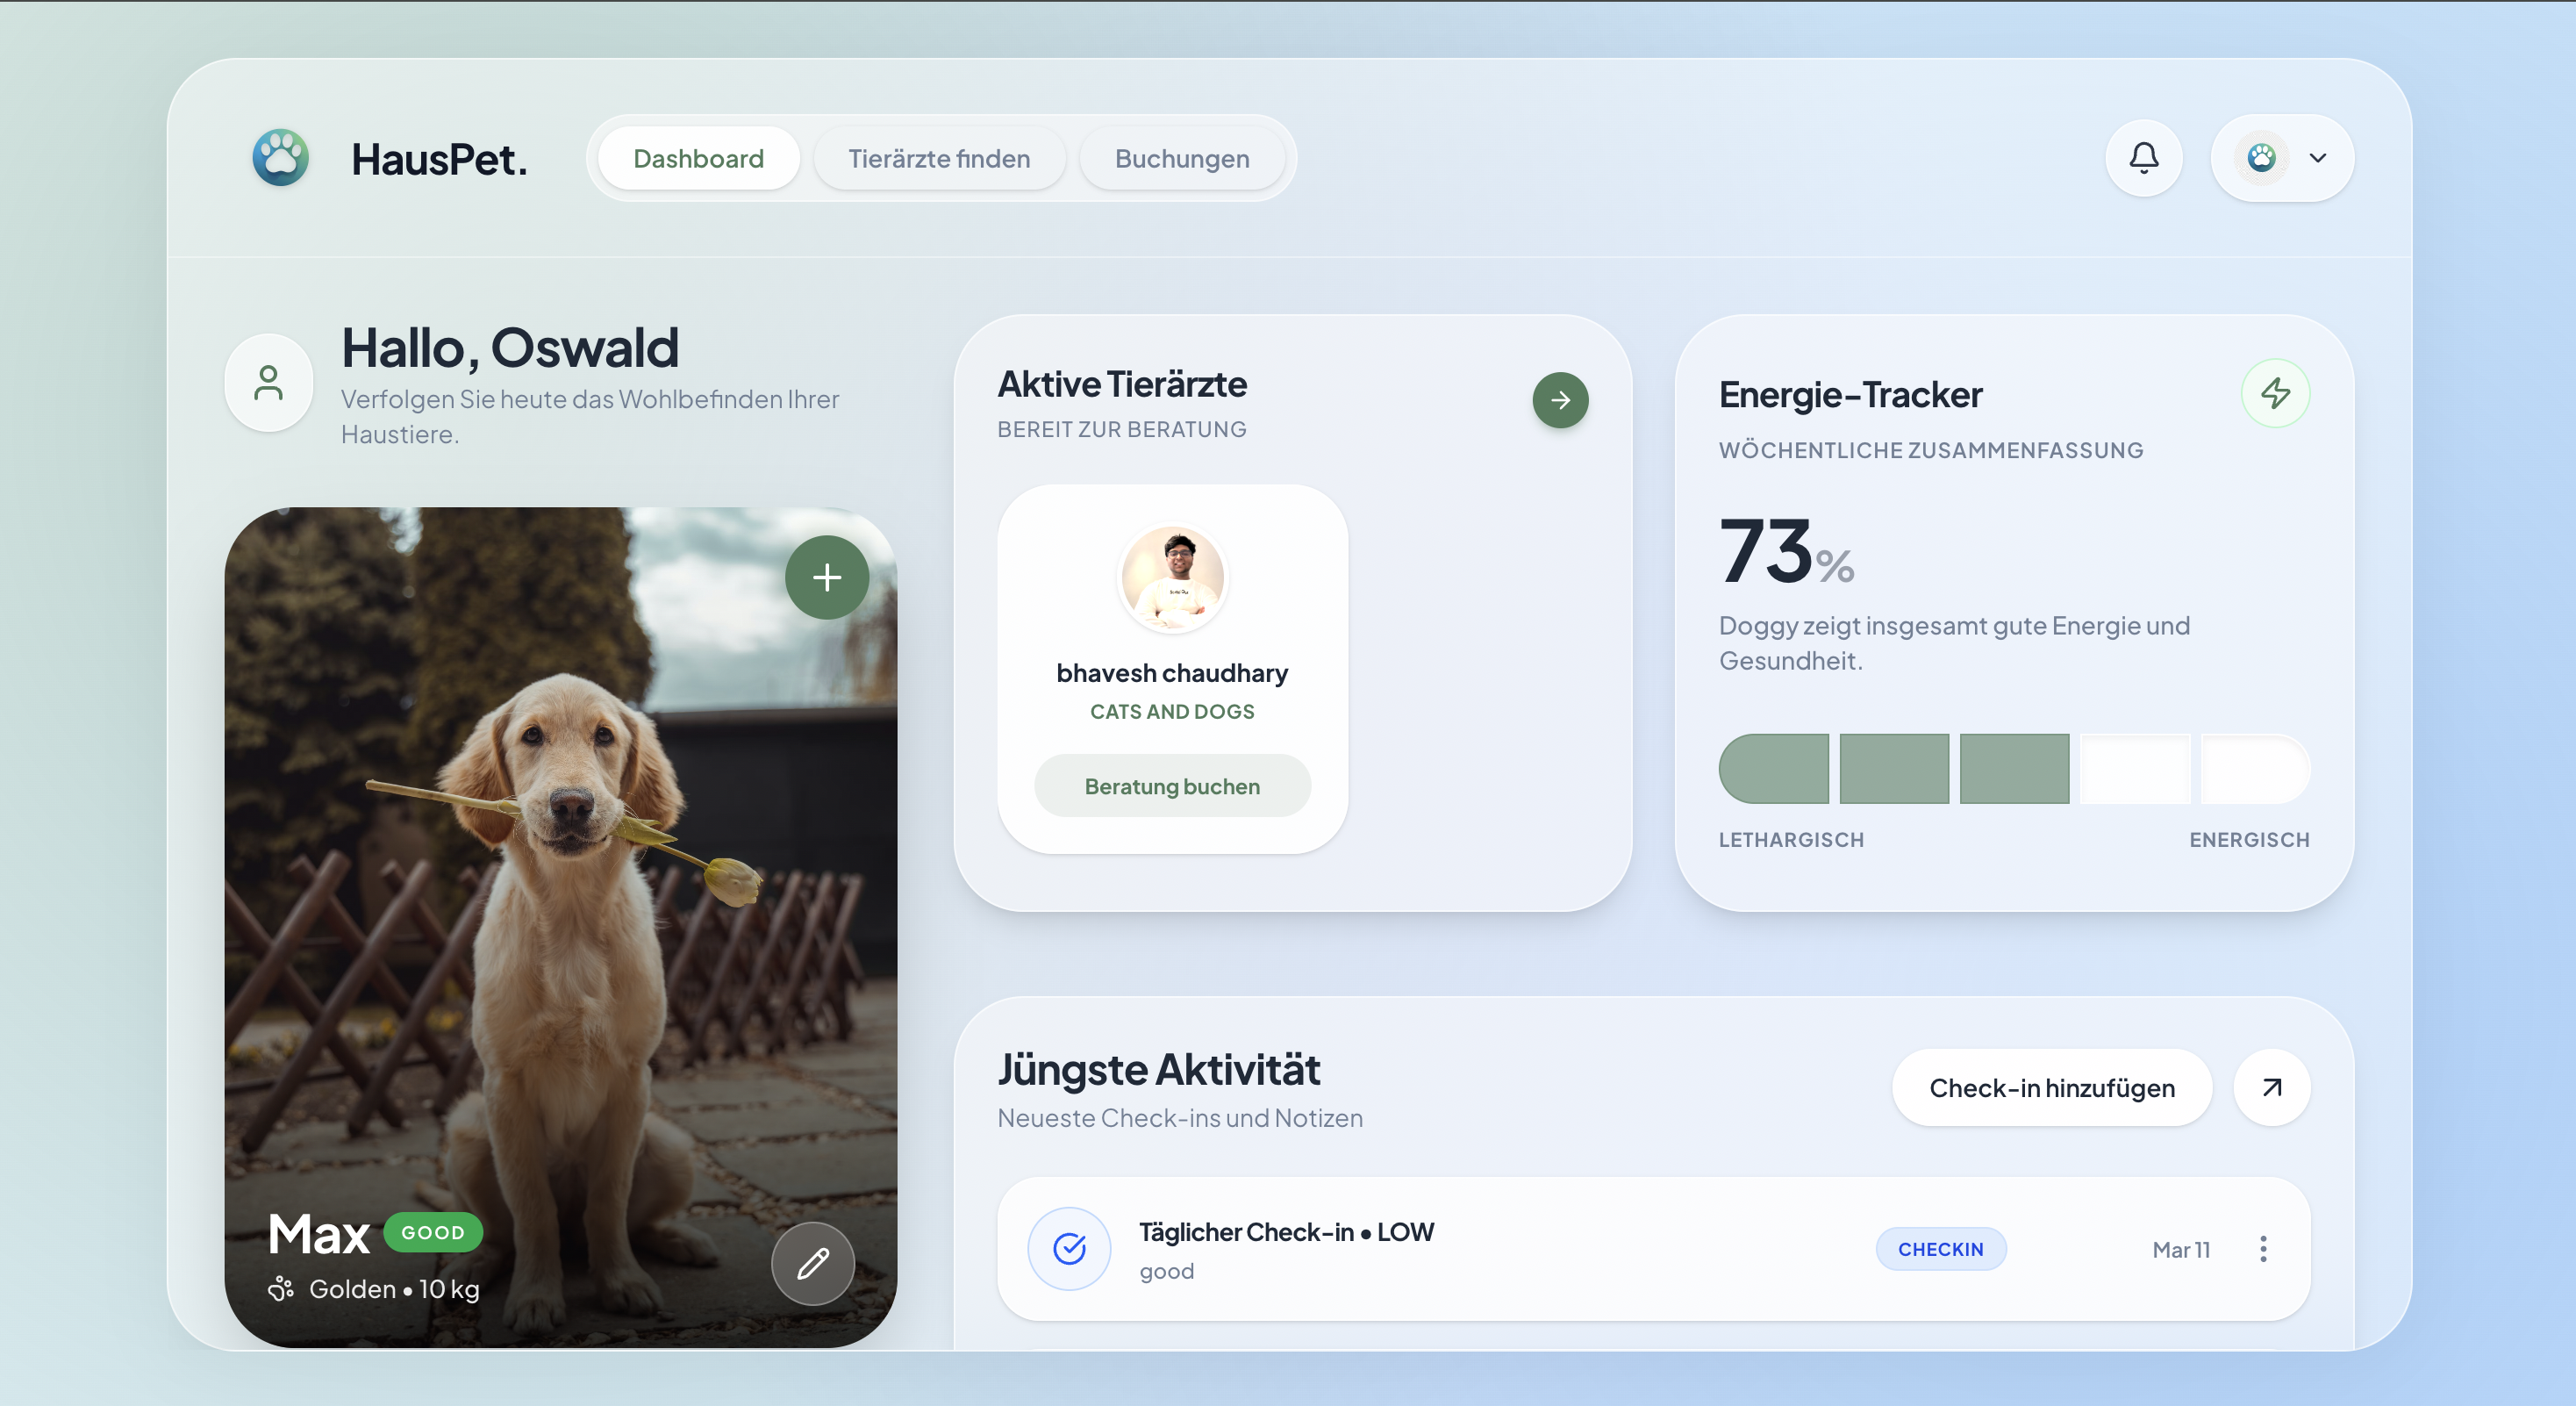Viewport: 2576px width, 1406px height.
Task: Click the HausPet paw logo
Action: pos(280,158)
